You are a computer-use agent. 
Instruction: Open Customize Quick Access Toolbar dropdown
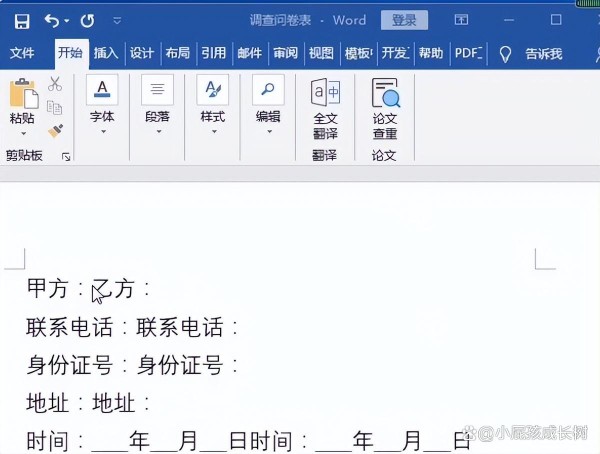pyautogui.click(x=117, y=21)
